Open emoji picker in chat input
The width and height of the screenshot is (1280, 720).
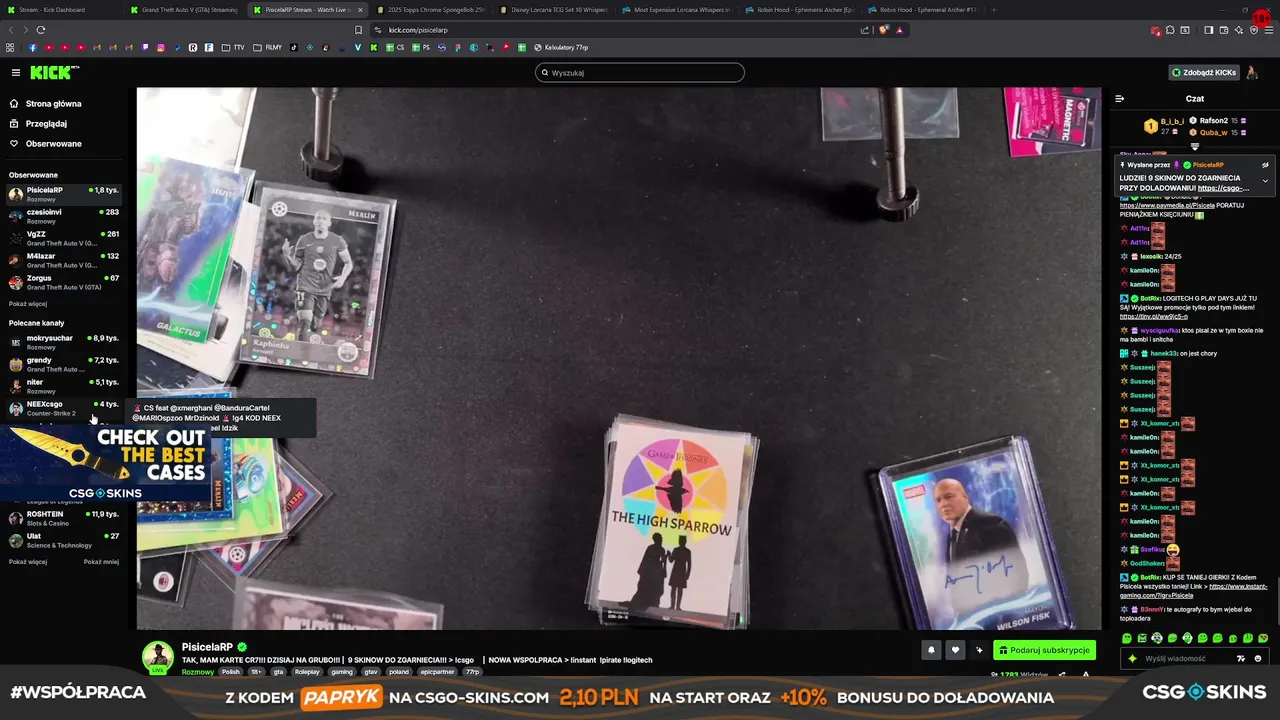pos(1258,659)
